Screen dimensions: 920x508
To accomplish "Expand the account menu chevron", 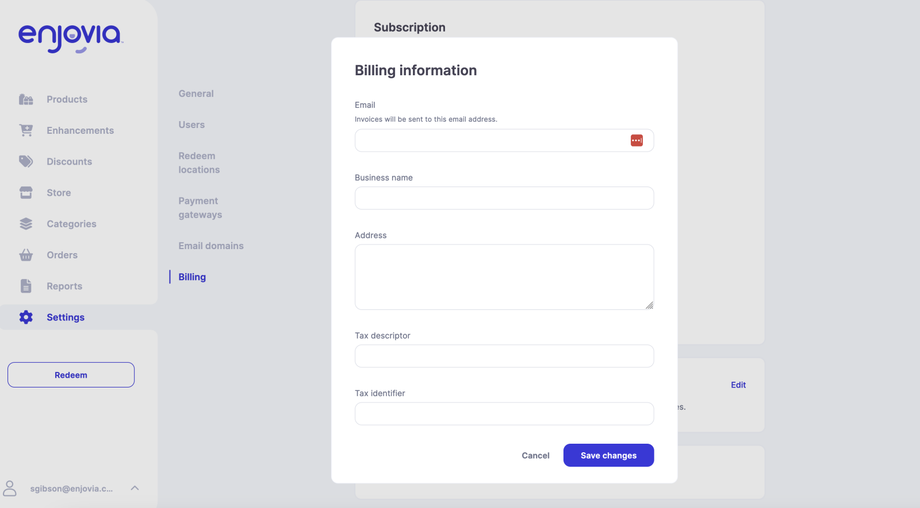I will 135,488.
